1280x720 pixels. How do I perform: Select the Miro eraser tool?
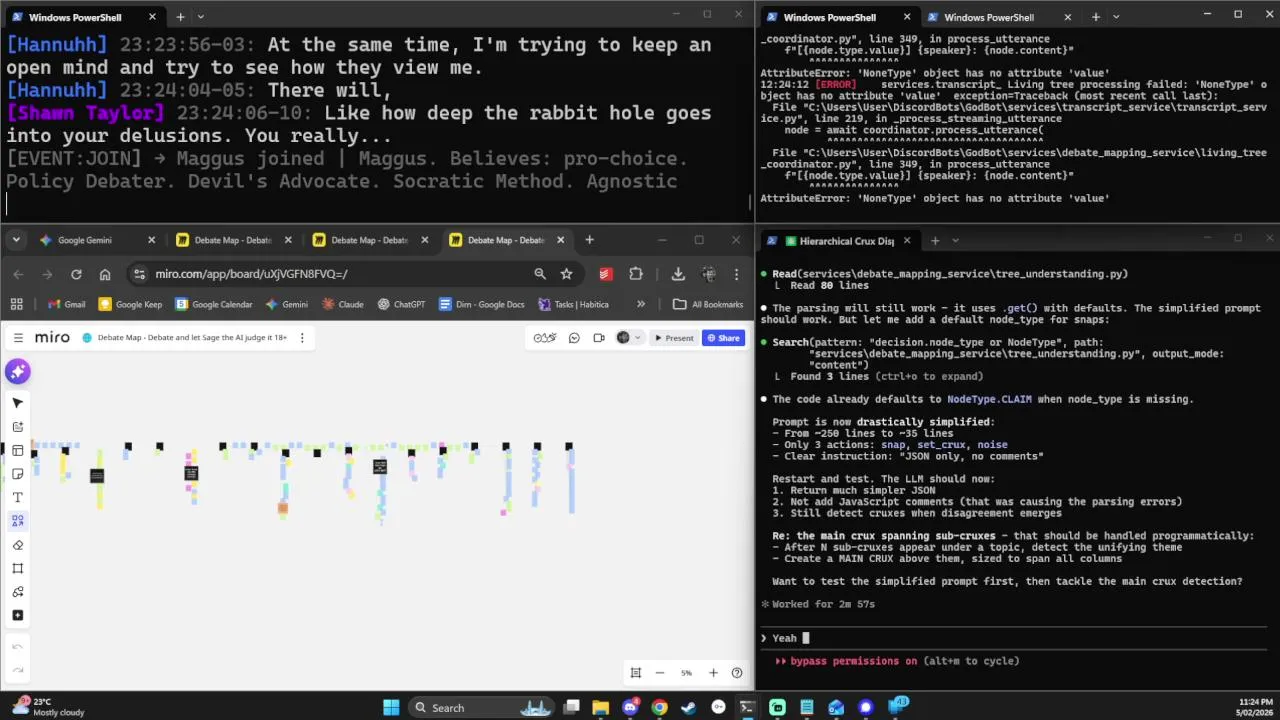coord(18,545)
